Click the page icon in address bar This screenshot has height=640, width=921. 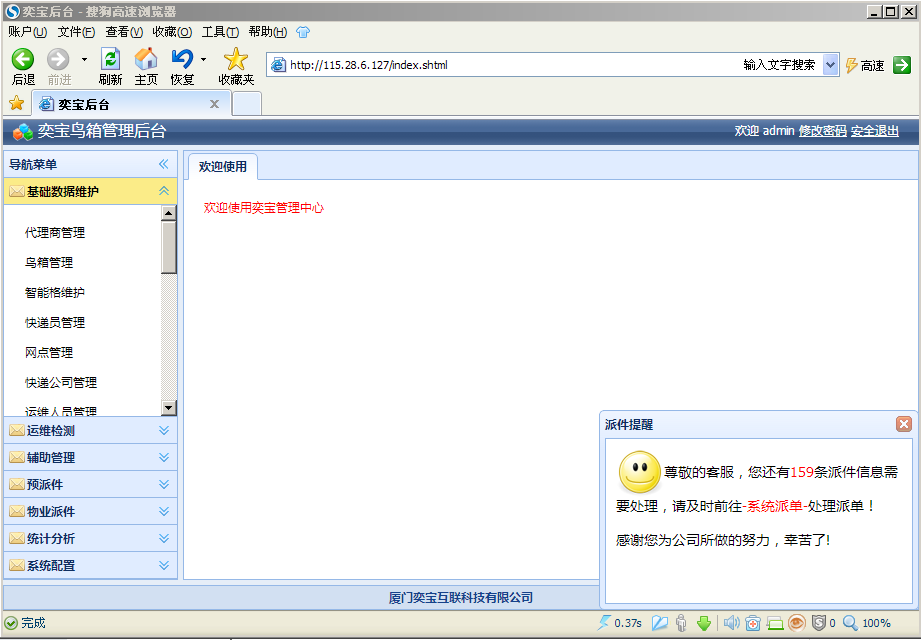click(x=278, y=65)
